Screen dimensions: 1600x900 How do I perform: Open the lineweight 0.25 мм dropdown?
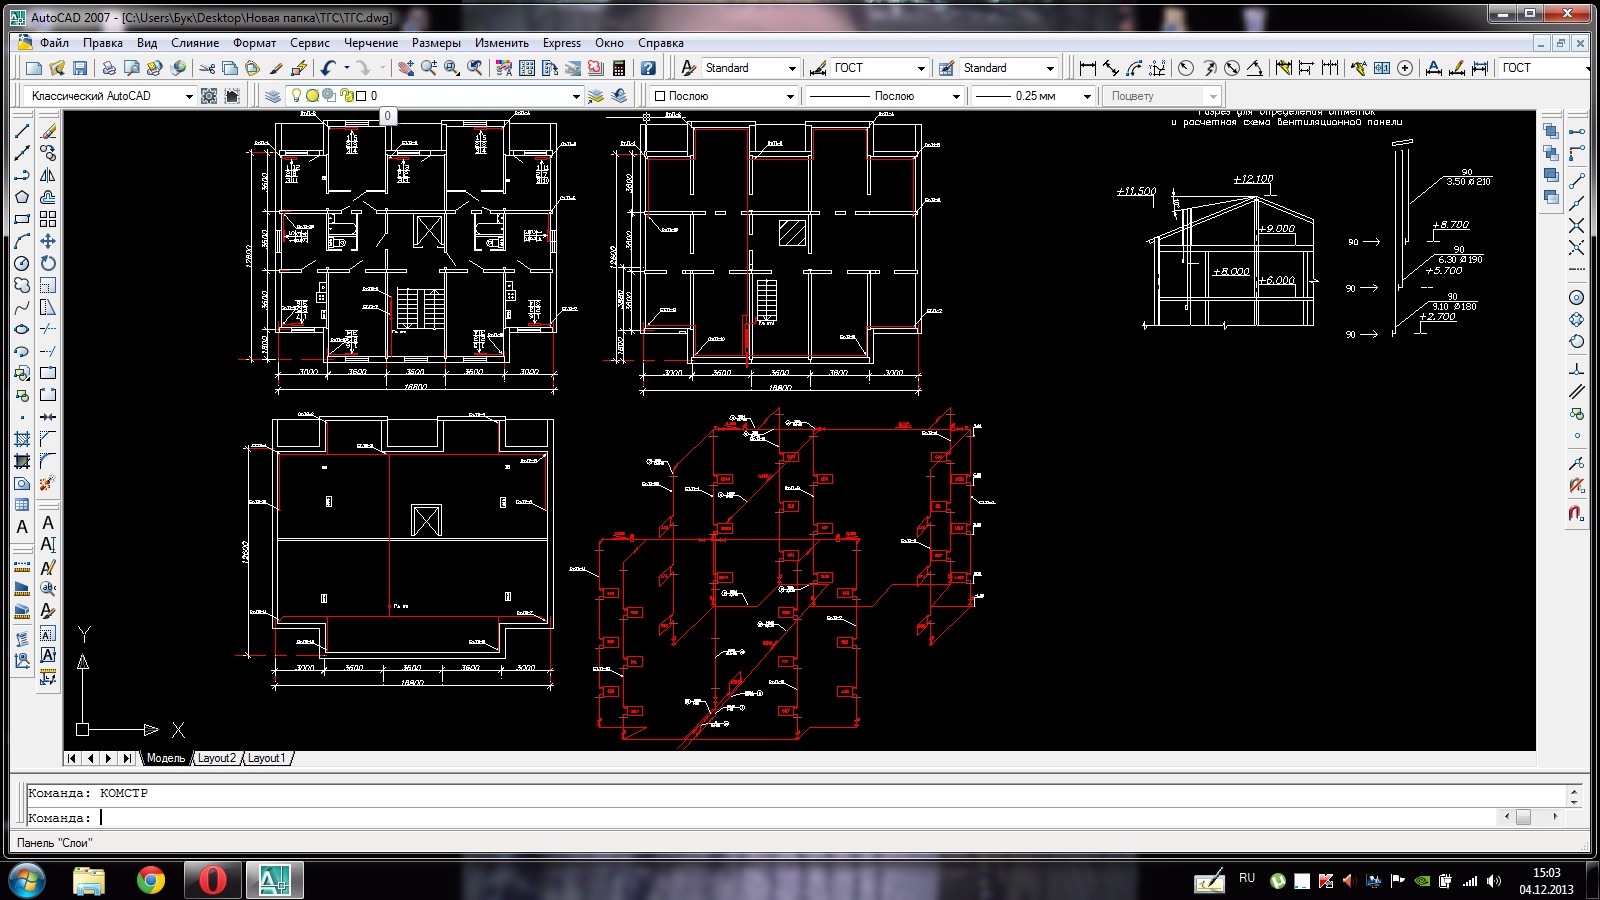(1087, 96)
